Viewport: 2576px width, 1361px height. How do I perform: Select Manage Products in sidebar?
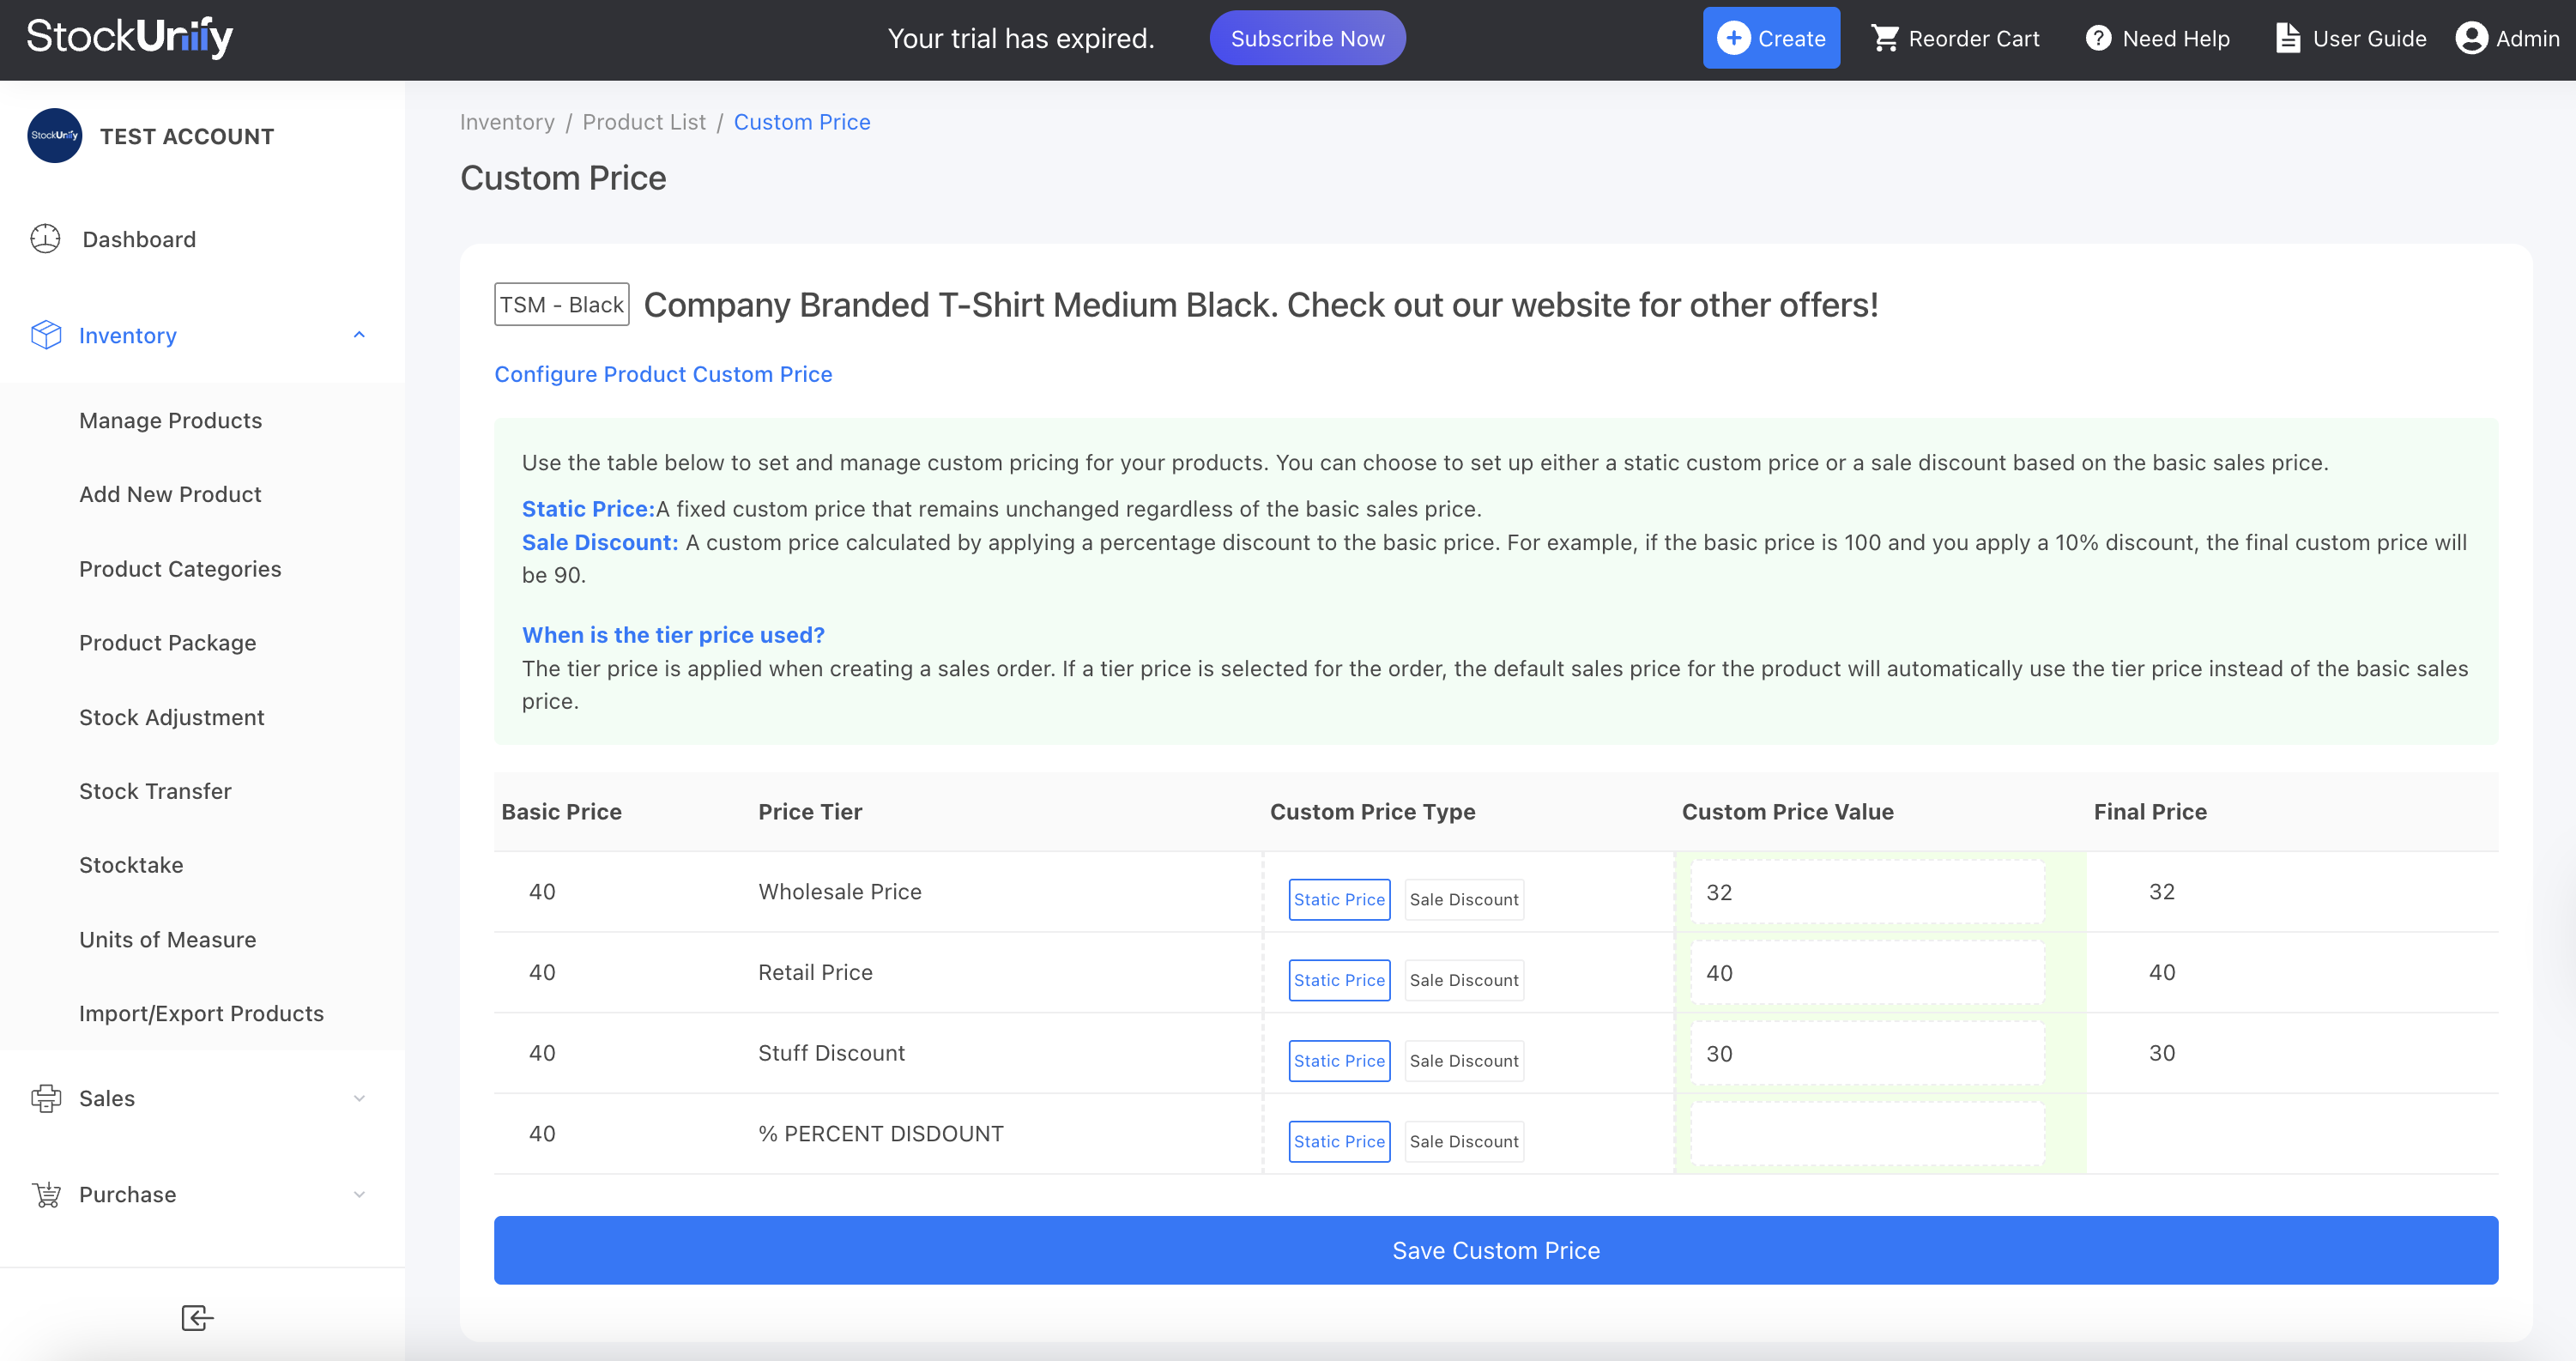coord(170,420)
